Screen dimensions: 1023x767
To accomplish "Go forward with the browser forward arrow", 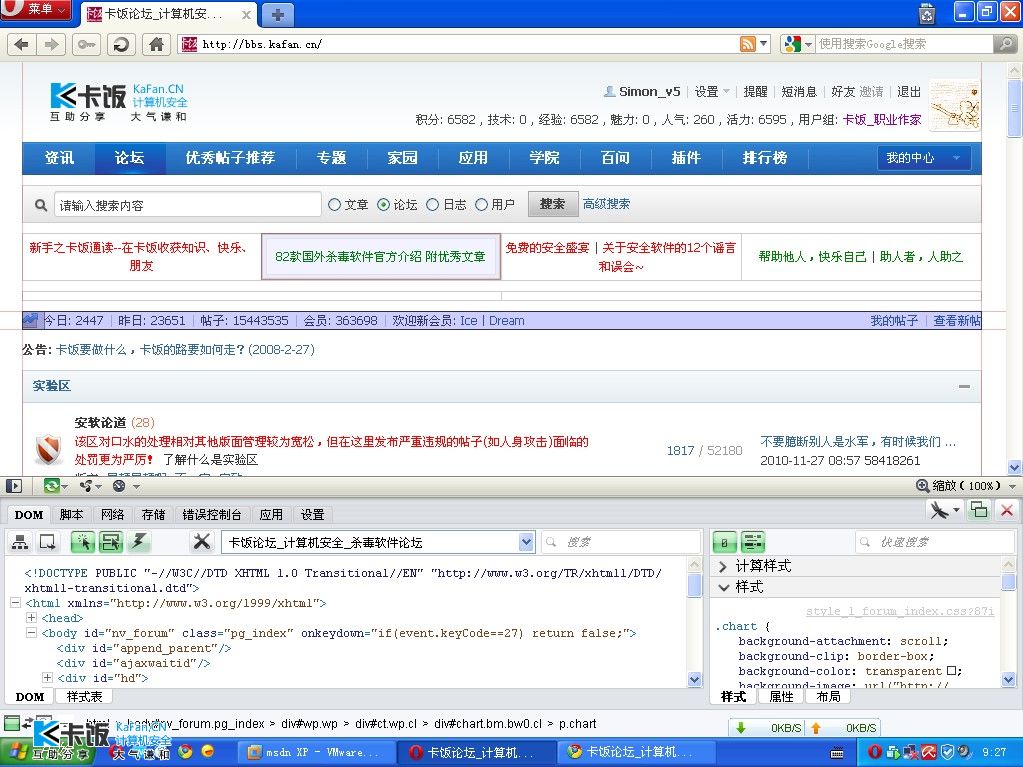I will click(51, 44).
